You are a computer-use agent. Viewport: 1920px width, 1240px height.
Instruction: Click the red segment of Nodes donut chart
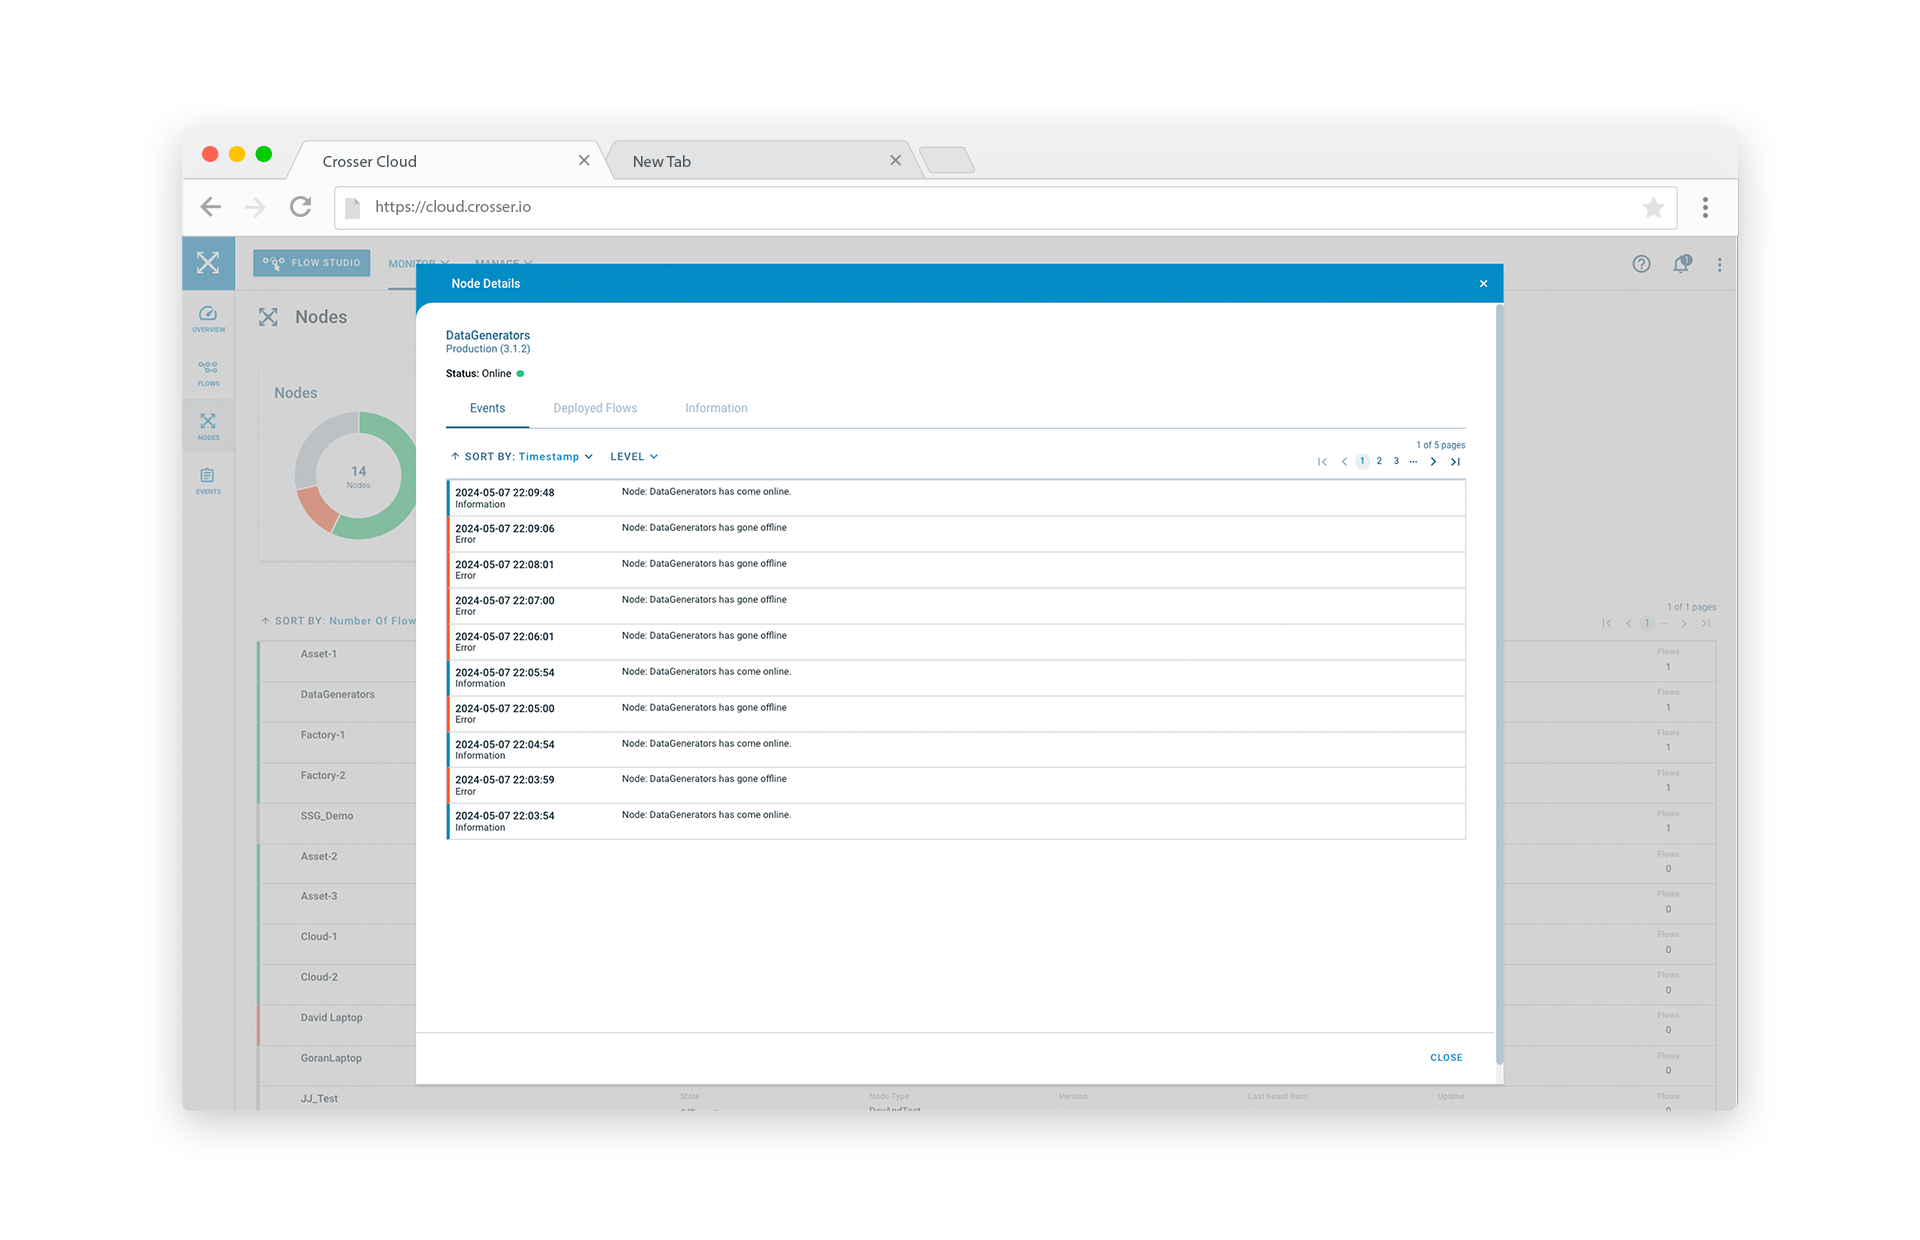[318, 508]
